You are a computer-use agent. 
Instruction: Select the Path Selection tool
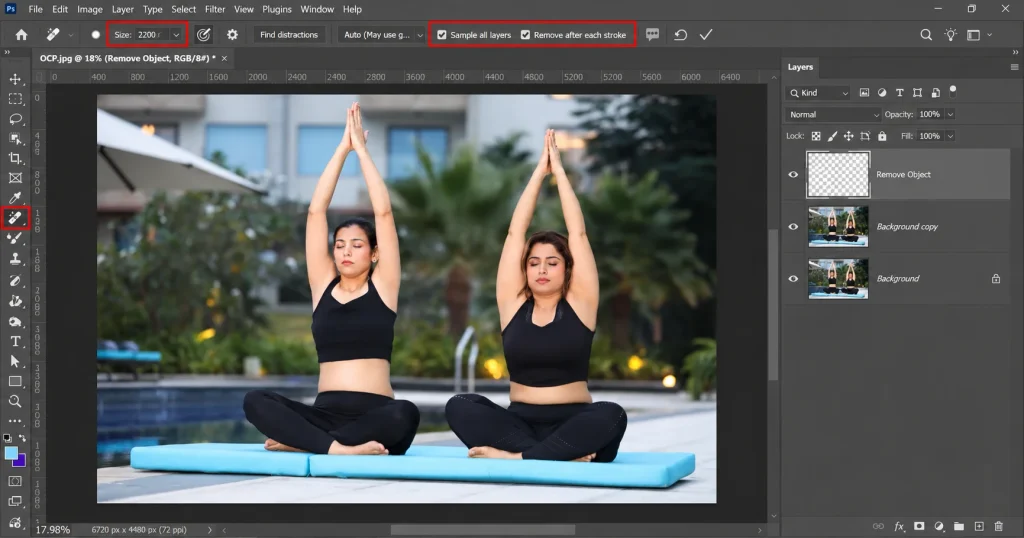(15, 361)
